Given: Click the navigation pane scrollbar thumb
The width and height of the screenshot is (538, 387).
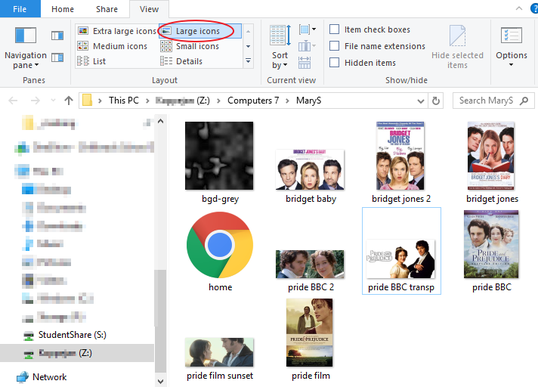Looking at the screenshot, I should (x=160, y=321).
